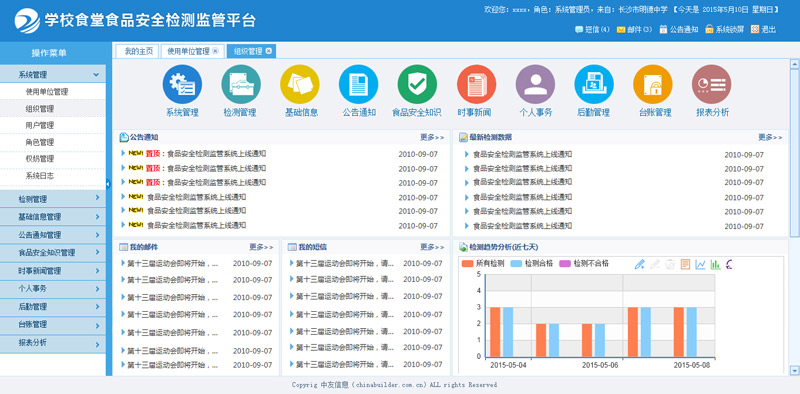Click the chart restore icon

[x=730, y=264]
